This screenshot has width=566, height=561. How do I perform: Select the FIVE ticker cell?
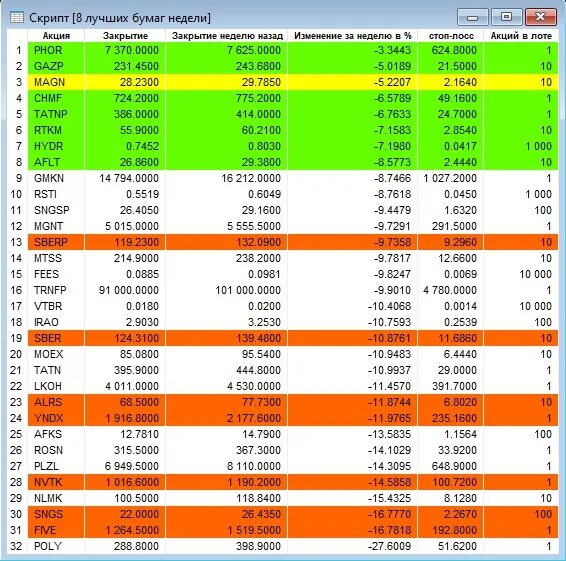[x=56, y=530]
